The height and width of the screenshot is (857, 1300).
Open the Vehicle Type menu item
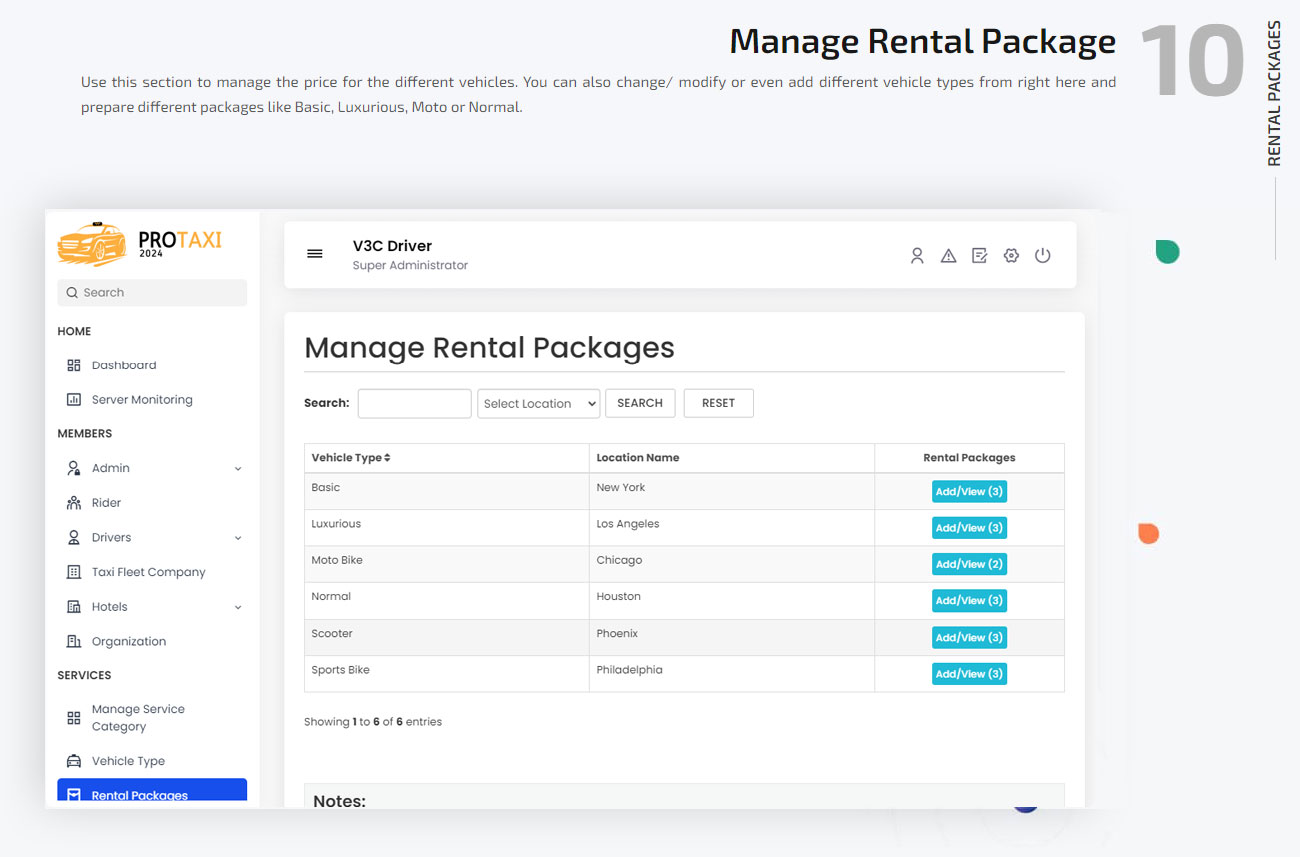128,761
